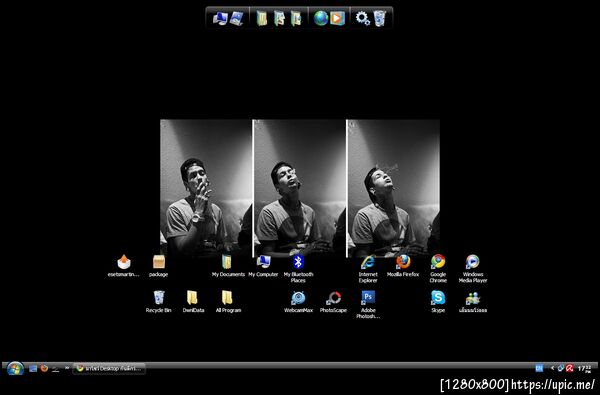Image resolution: width=600 pixels, height=395 pixels.
Task: Open the Windows Start orb
Action: tap(15, 369)
